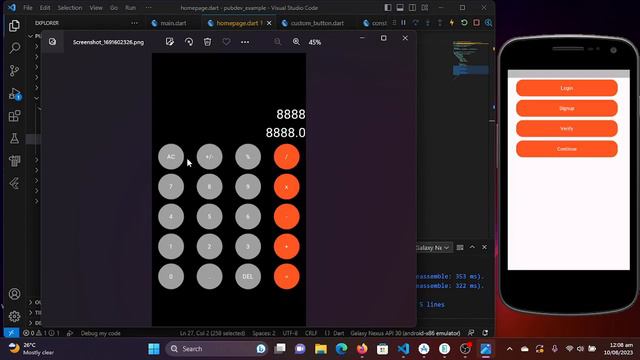
Task: Open the View menu
Action: [x=96, y=8]
